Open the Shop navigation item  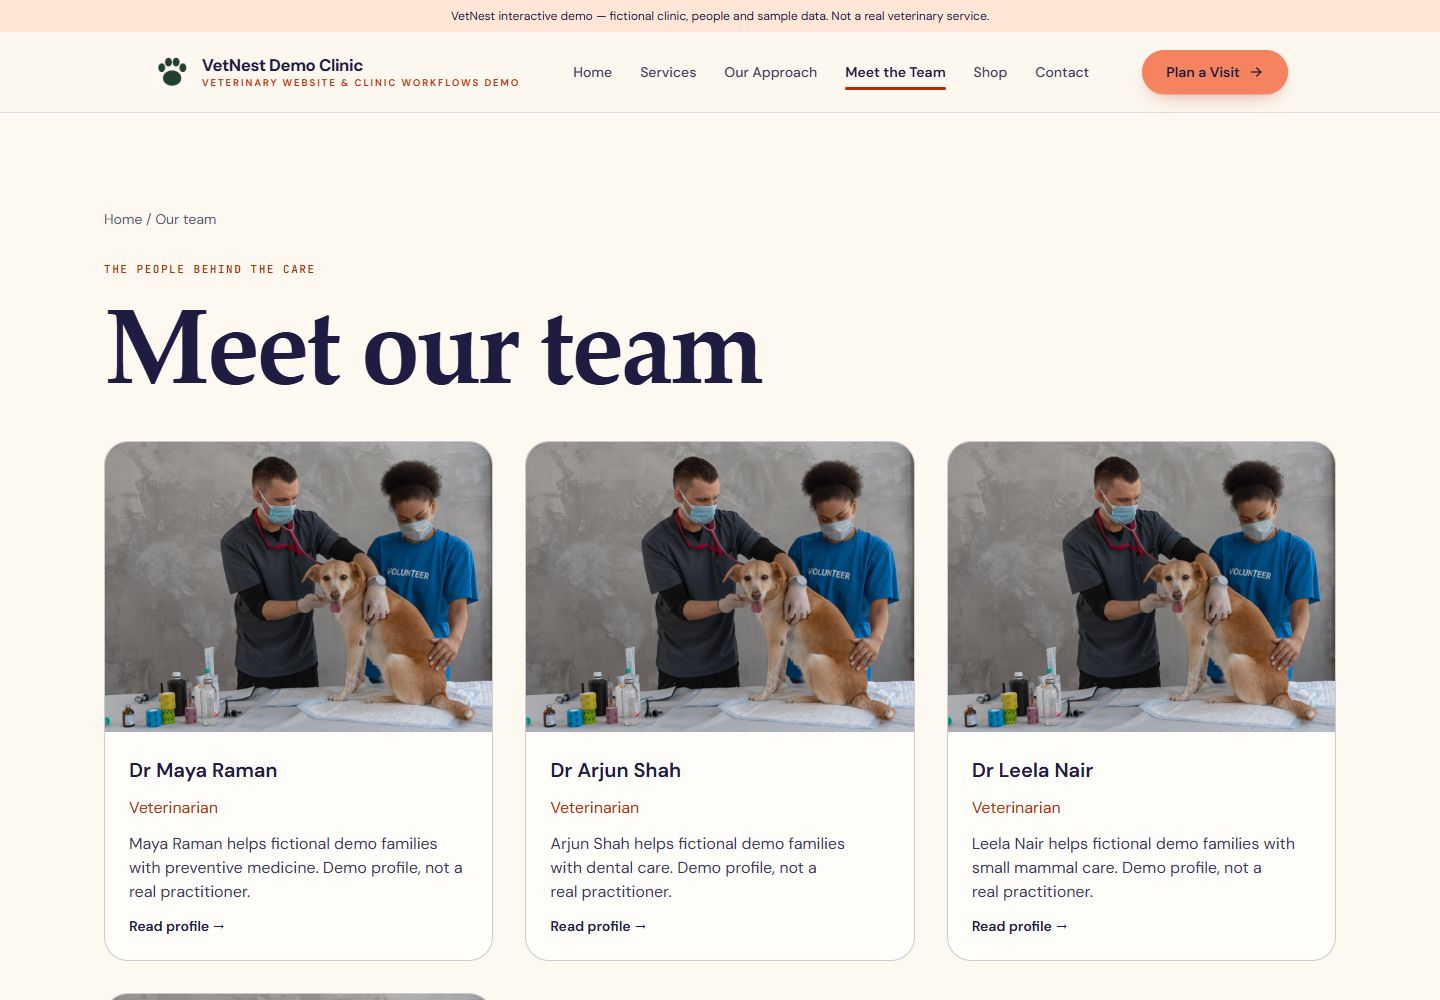coord(990,72)
